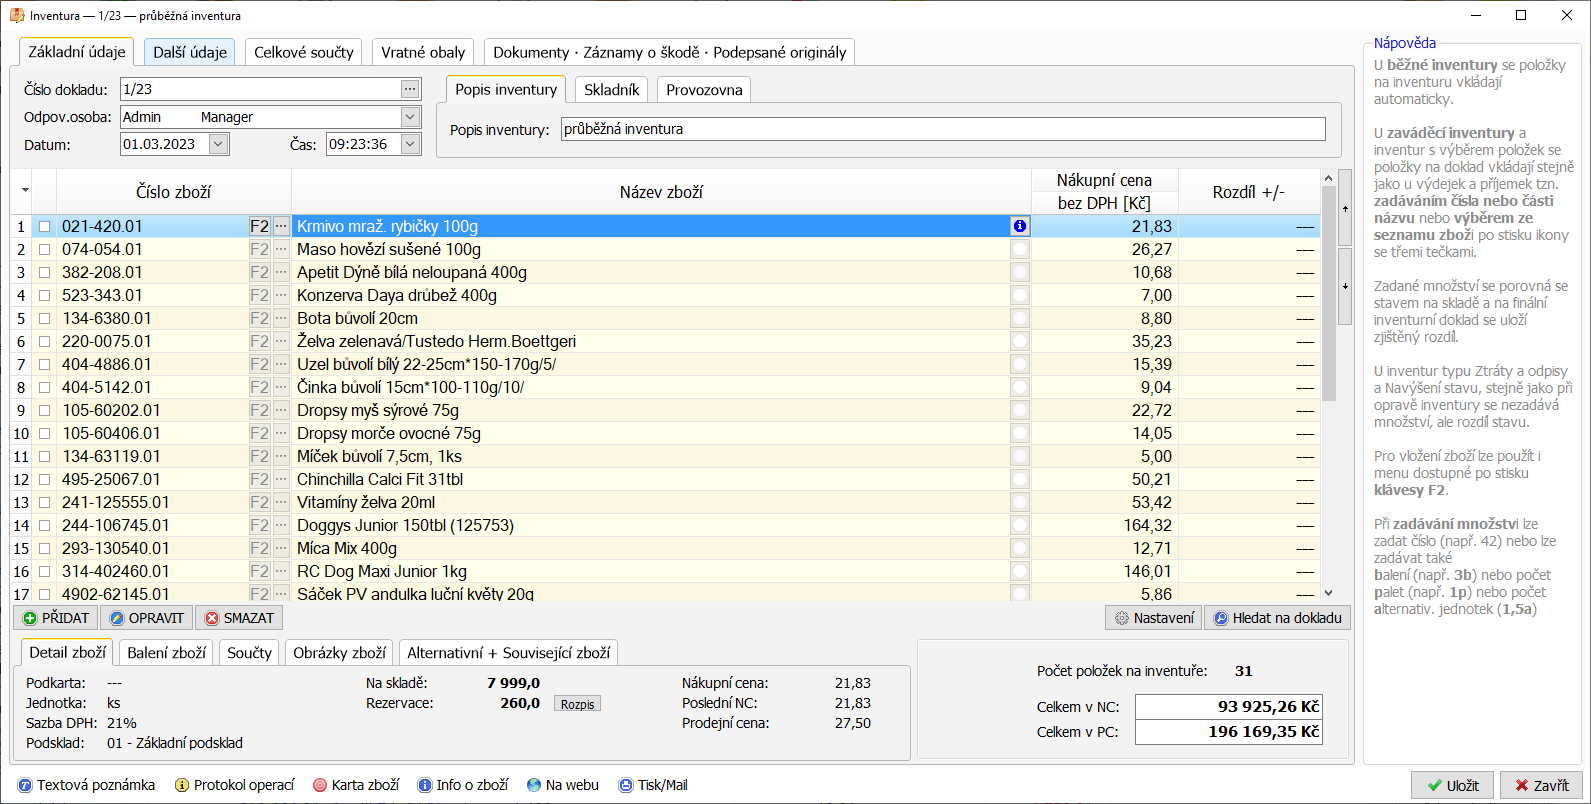
Task: Open the Tisk/Mail option
Action: (x=653, y=785)
